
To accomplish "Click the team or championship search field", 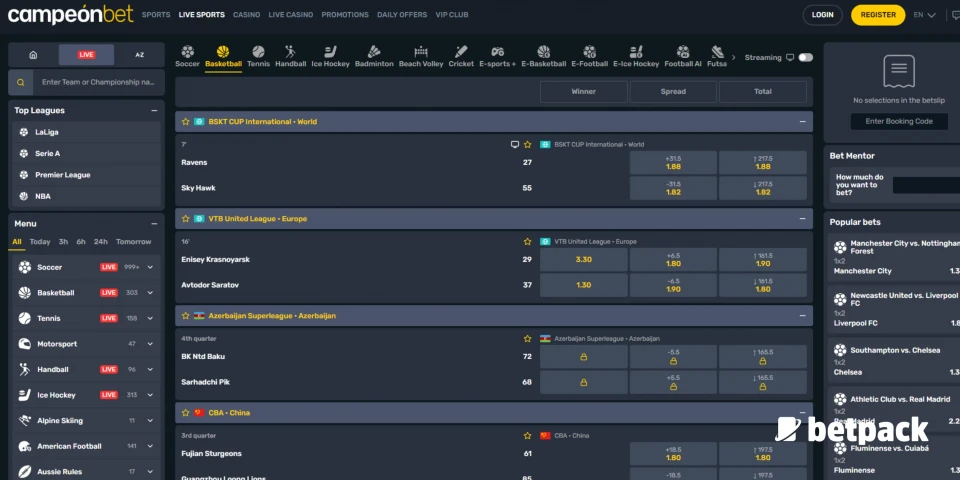I will point(97,82).
